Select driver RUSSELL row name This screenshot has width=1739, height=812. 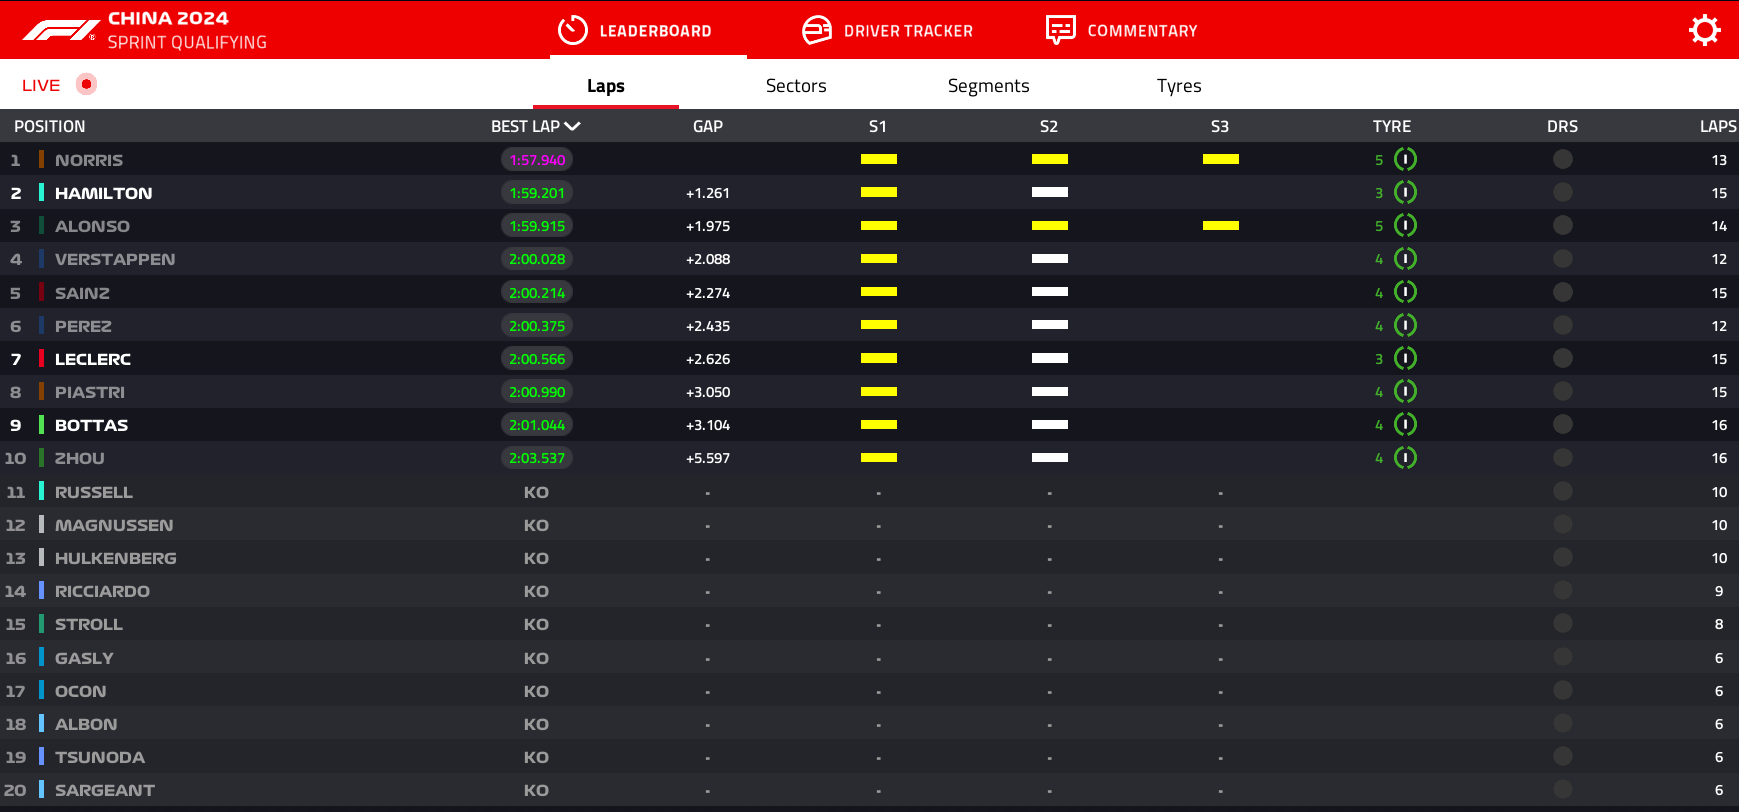coord(94,492)
